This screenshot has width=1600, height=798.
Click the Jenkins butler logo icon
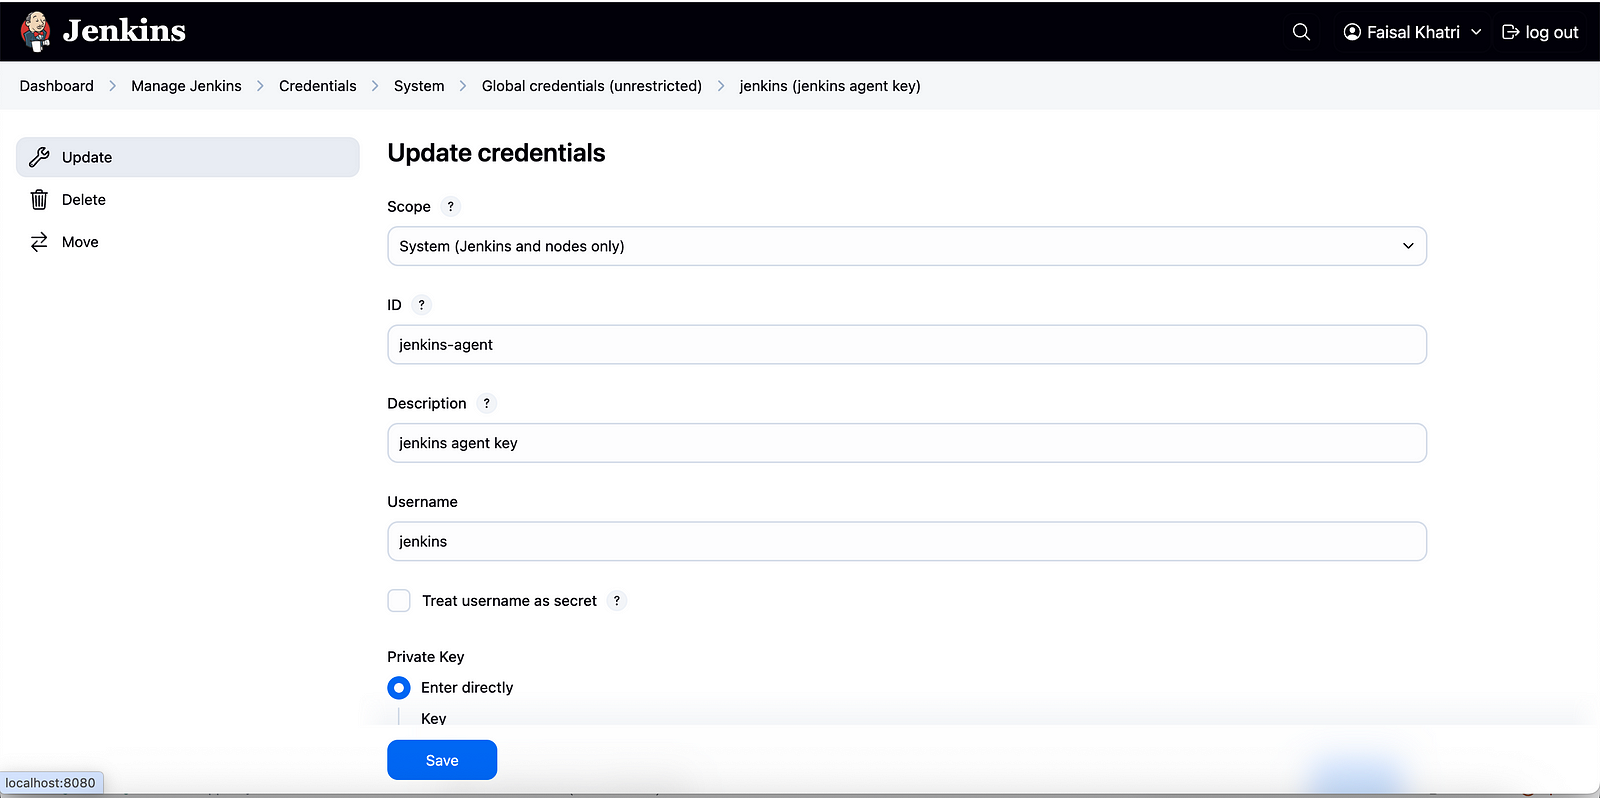click(36, 32)
